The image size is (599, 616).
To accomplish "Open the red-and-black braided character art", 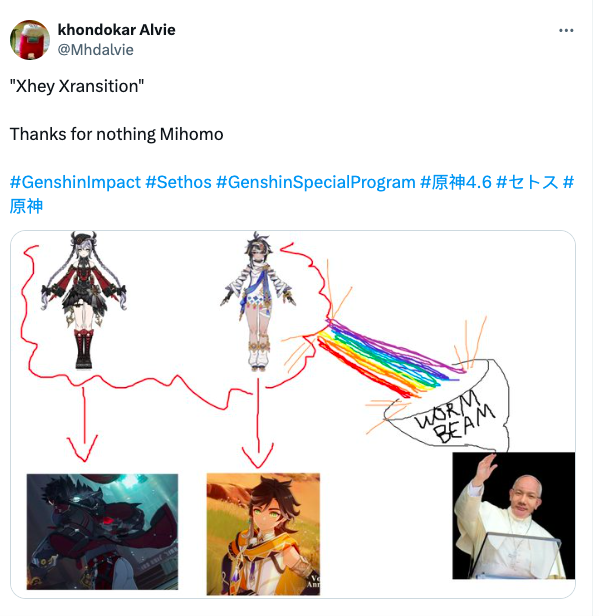I will click(x=84, y=301).
